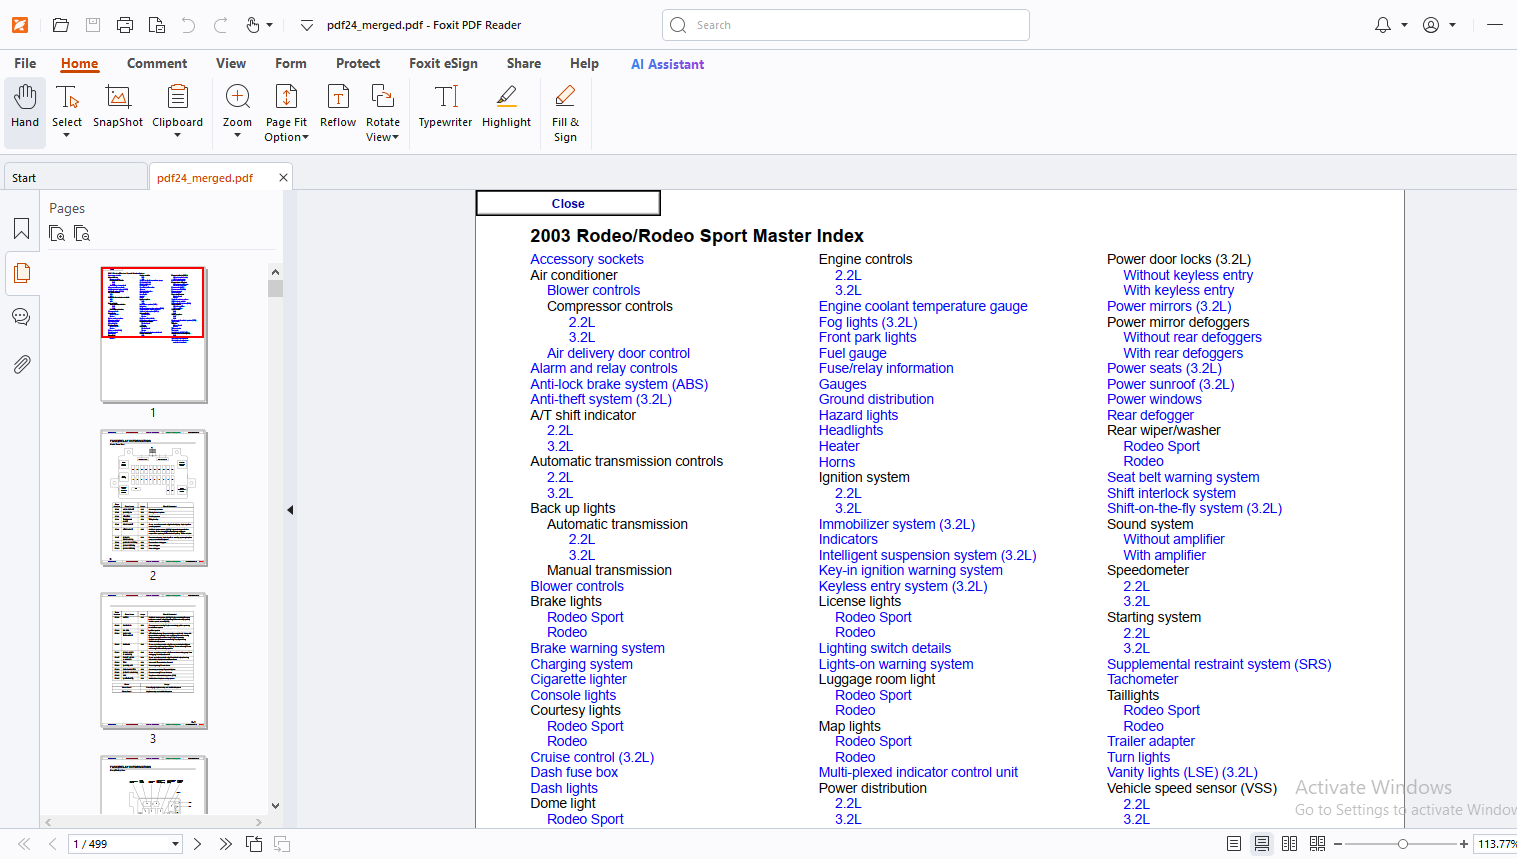This screenshot has height=859, width=1517.
Task: Click the Reflow tool
Action: pos(338,107)
